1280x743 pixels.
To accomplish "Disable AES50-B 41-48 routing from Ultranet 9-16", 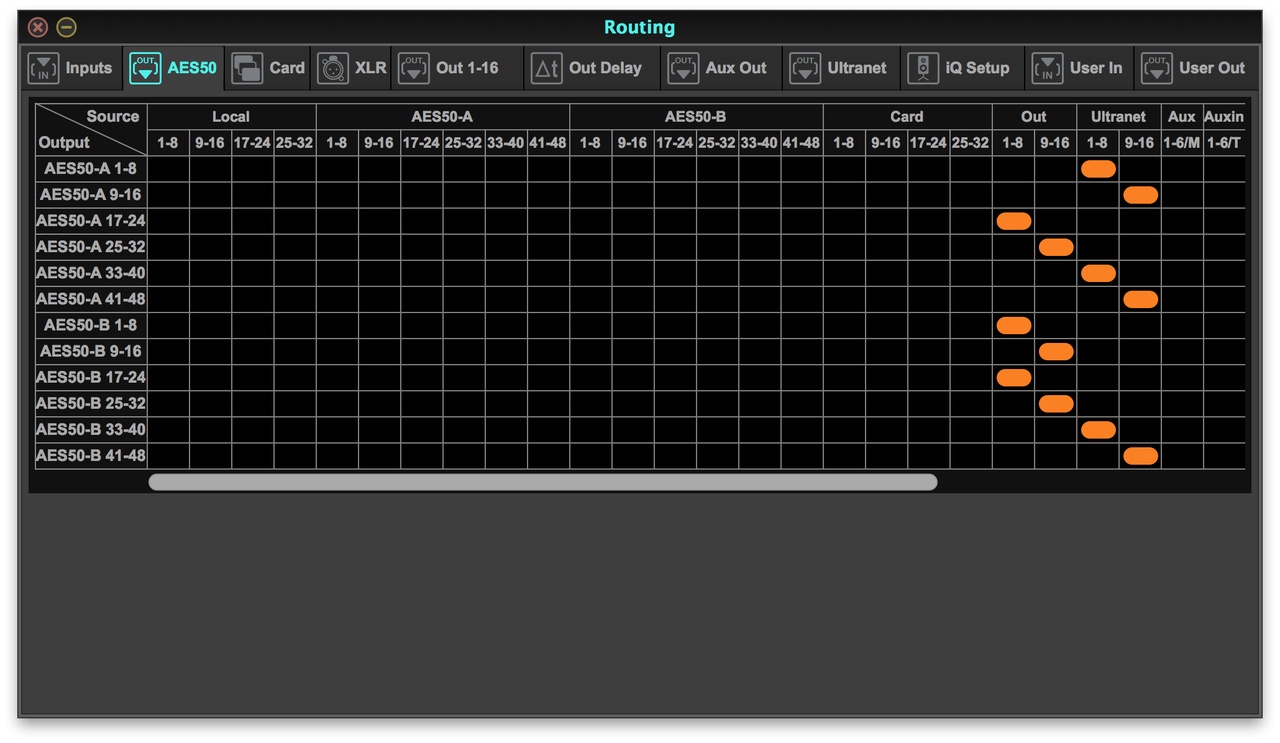I will [1140, 455].
